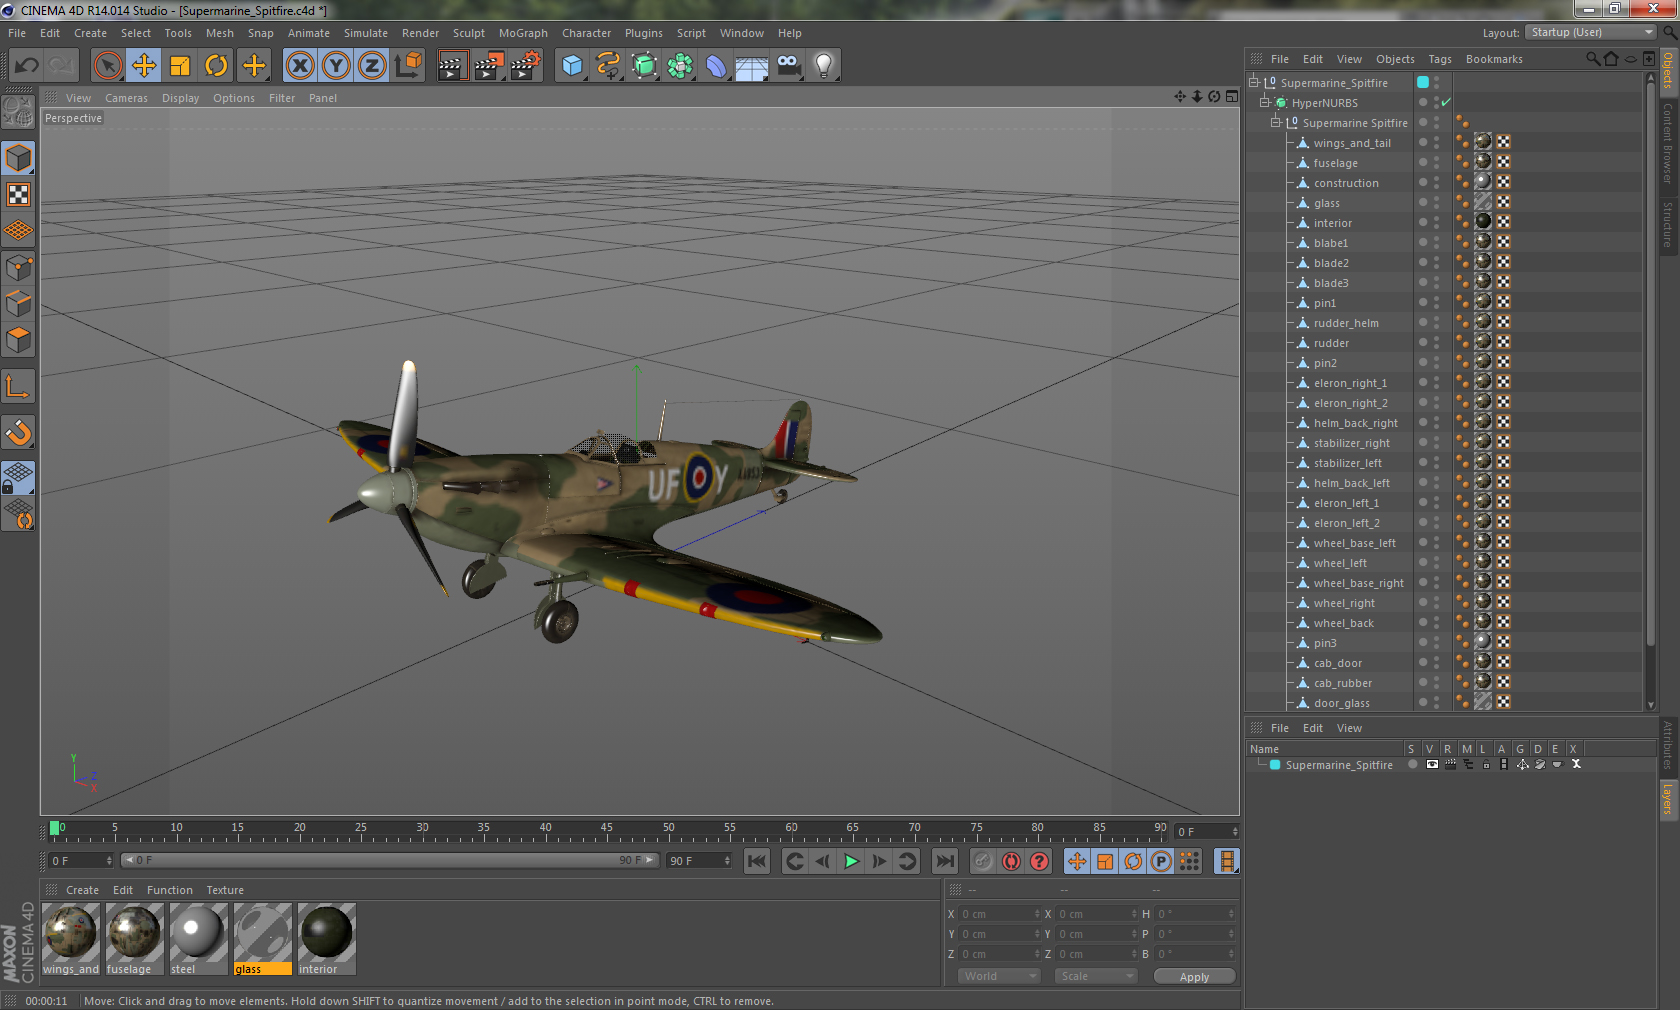Screen dimensions: 1680x1010
Task: Switch to Model mode
Action: click(18, 158)
